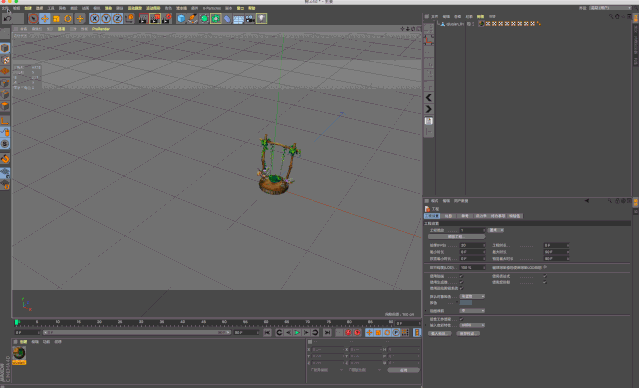Open the view clipping dropdown
Image resolution: width=639 pixels, height=388 pixels.
tap(472, 311)
